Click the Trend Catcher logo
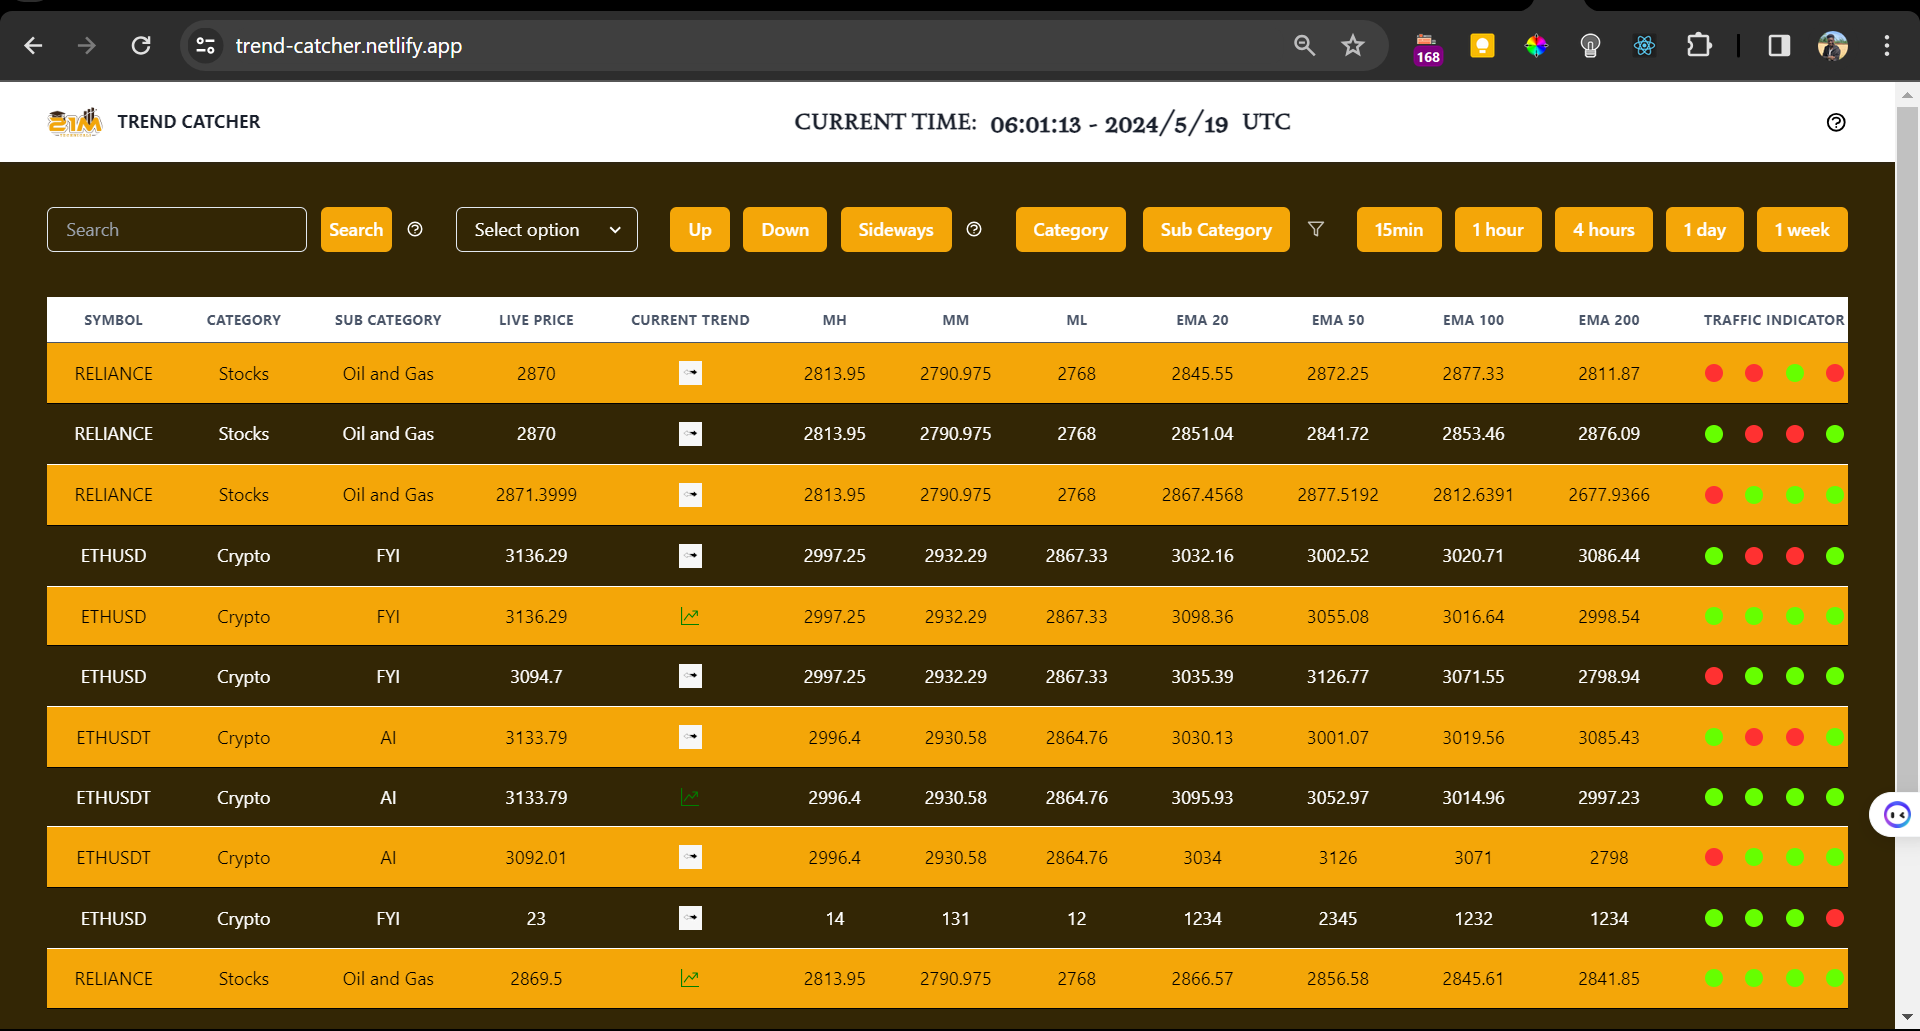 pyautogui.click(x=76, y=121)
